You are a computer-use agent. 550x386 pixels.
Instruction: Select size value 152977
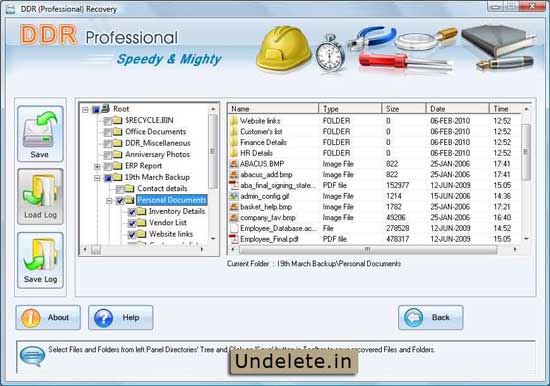pyautogui.click(x=397, y=185)
